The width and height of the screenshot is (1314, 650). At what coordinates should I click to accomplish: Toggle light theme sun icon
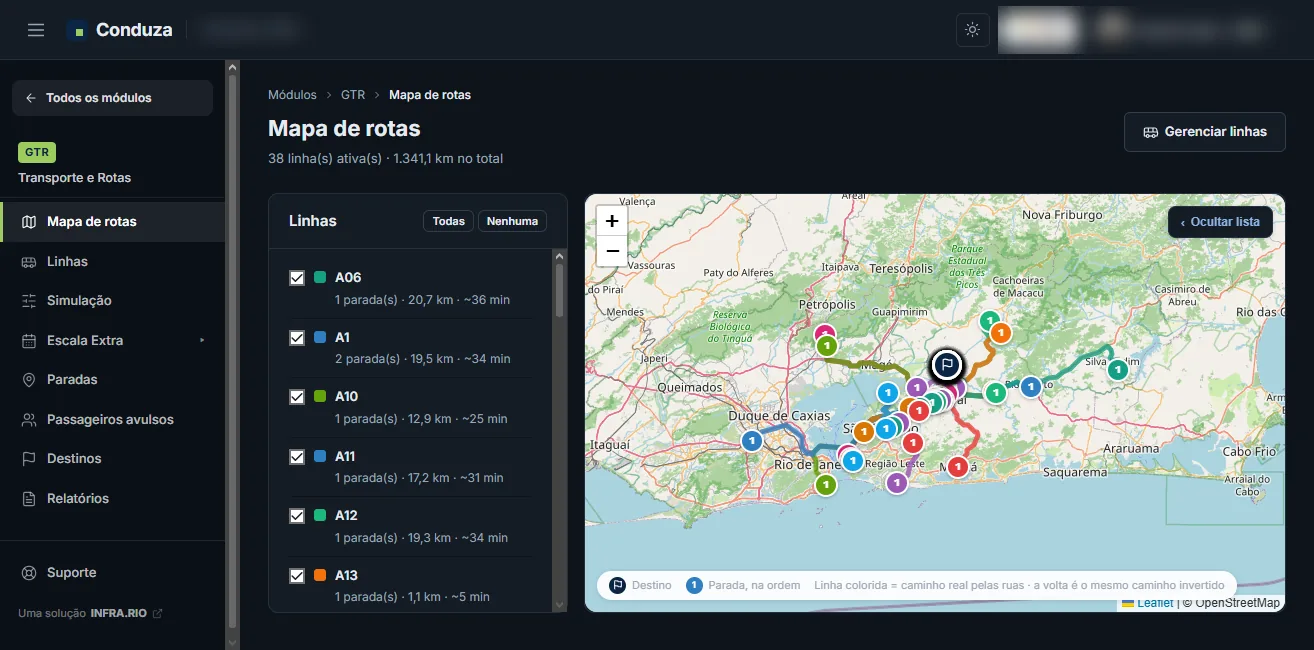972,30
